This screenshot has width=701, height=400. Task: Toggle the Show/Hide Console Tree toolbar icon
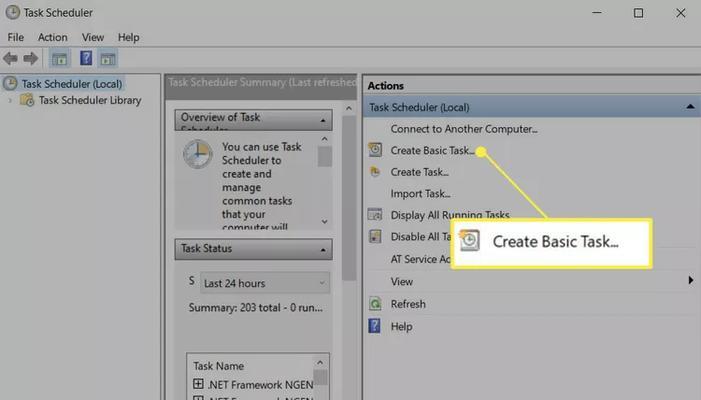click(x=59, y=59)
